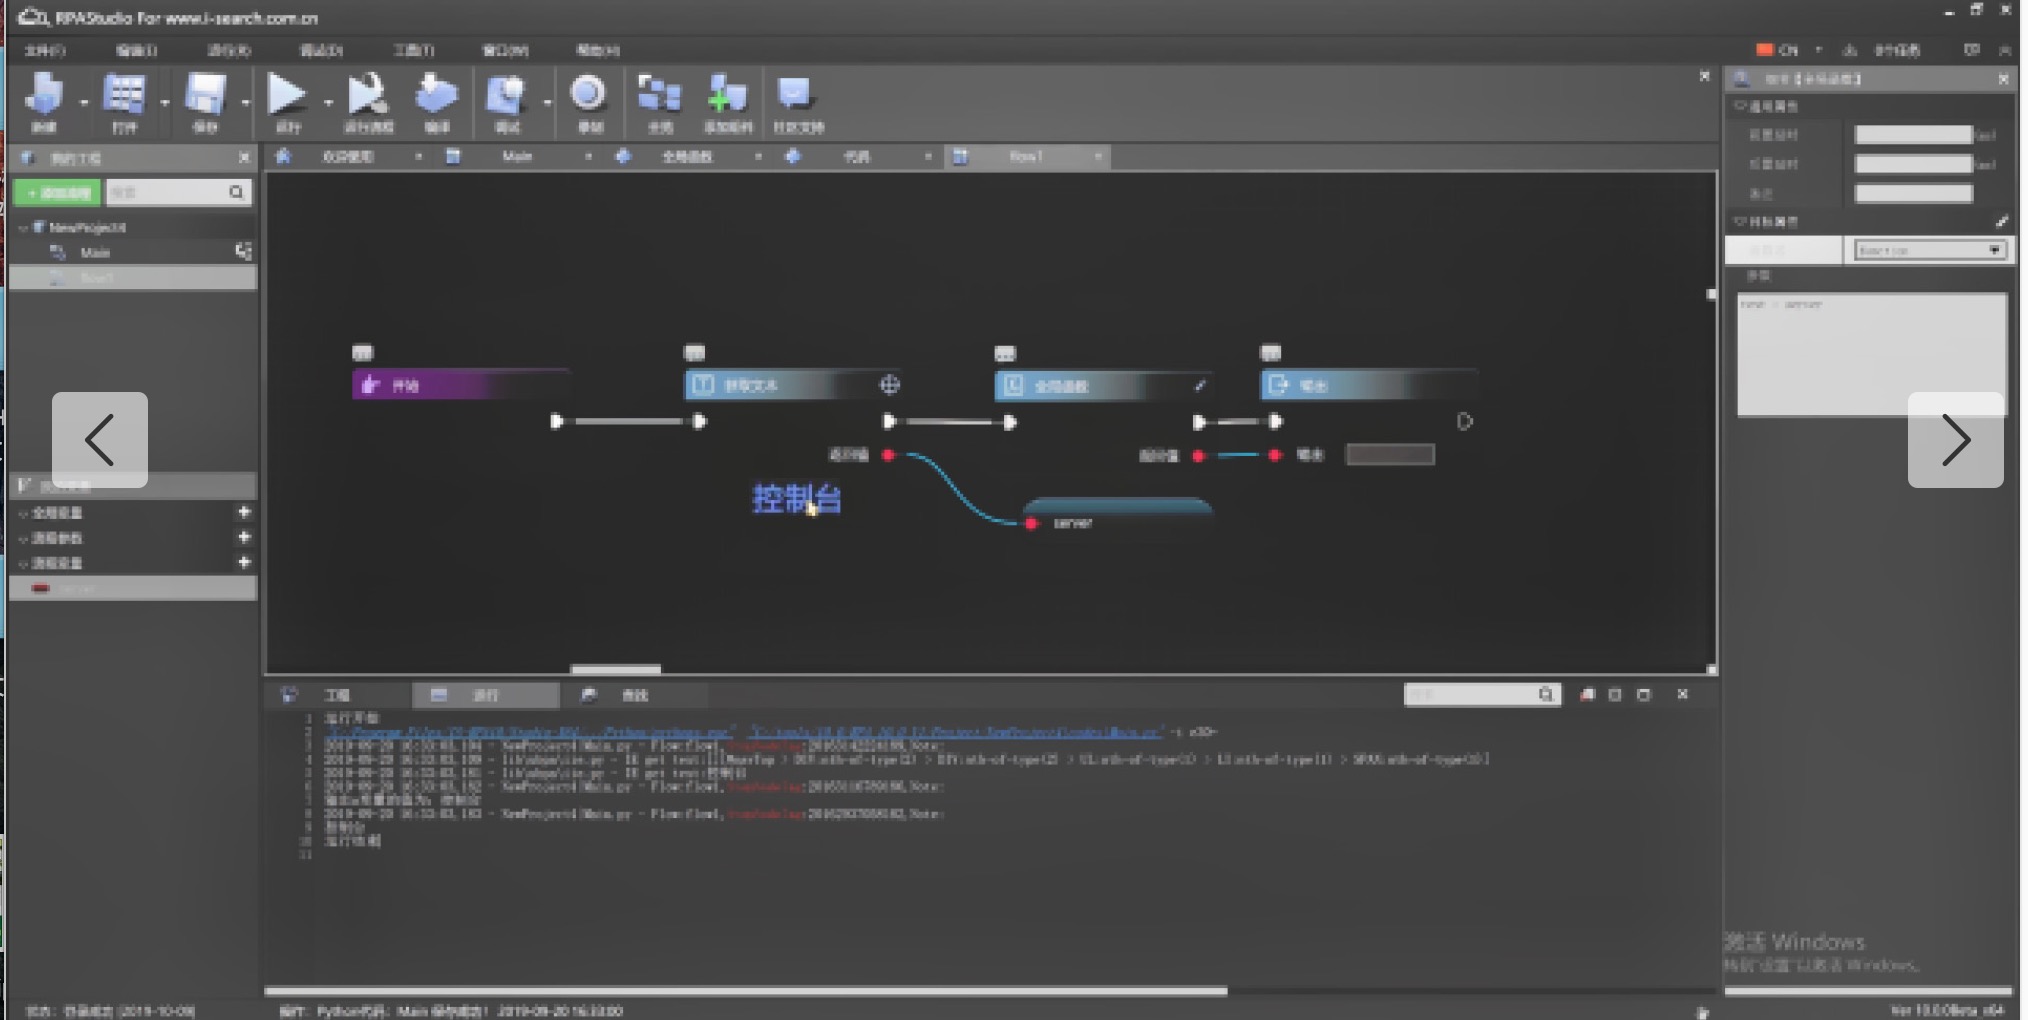Open the dropdown arrow next to Open

(x=164, y=102)
